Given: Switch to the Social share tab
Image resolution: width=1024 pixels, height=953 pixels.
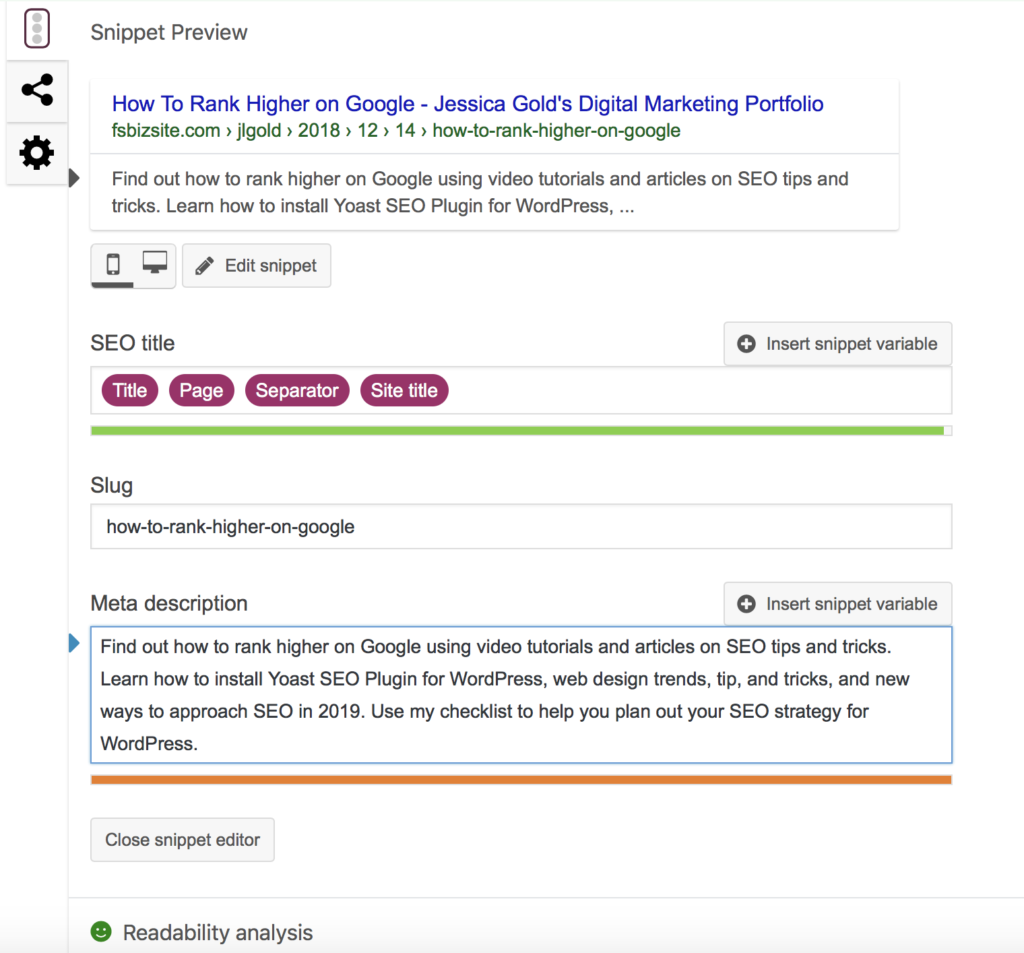Looking at the screenshot, I should [37, 91].
